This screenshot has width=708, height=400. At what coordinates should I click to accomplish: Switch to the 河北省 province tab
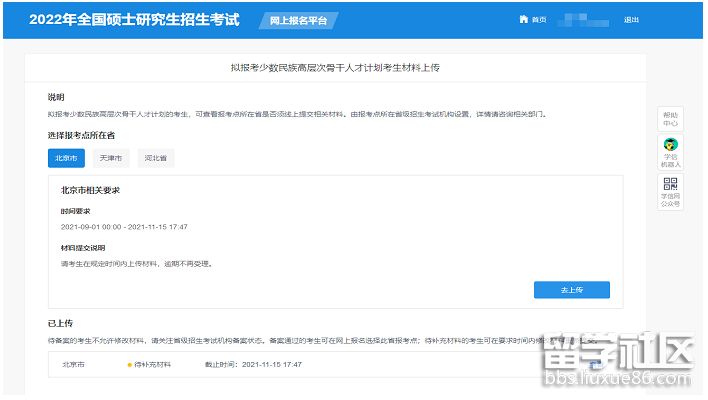pyautogui.click(x=154, y=158)
